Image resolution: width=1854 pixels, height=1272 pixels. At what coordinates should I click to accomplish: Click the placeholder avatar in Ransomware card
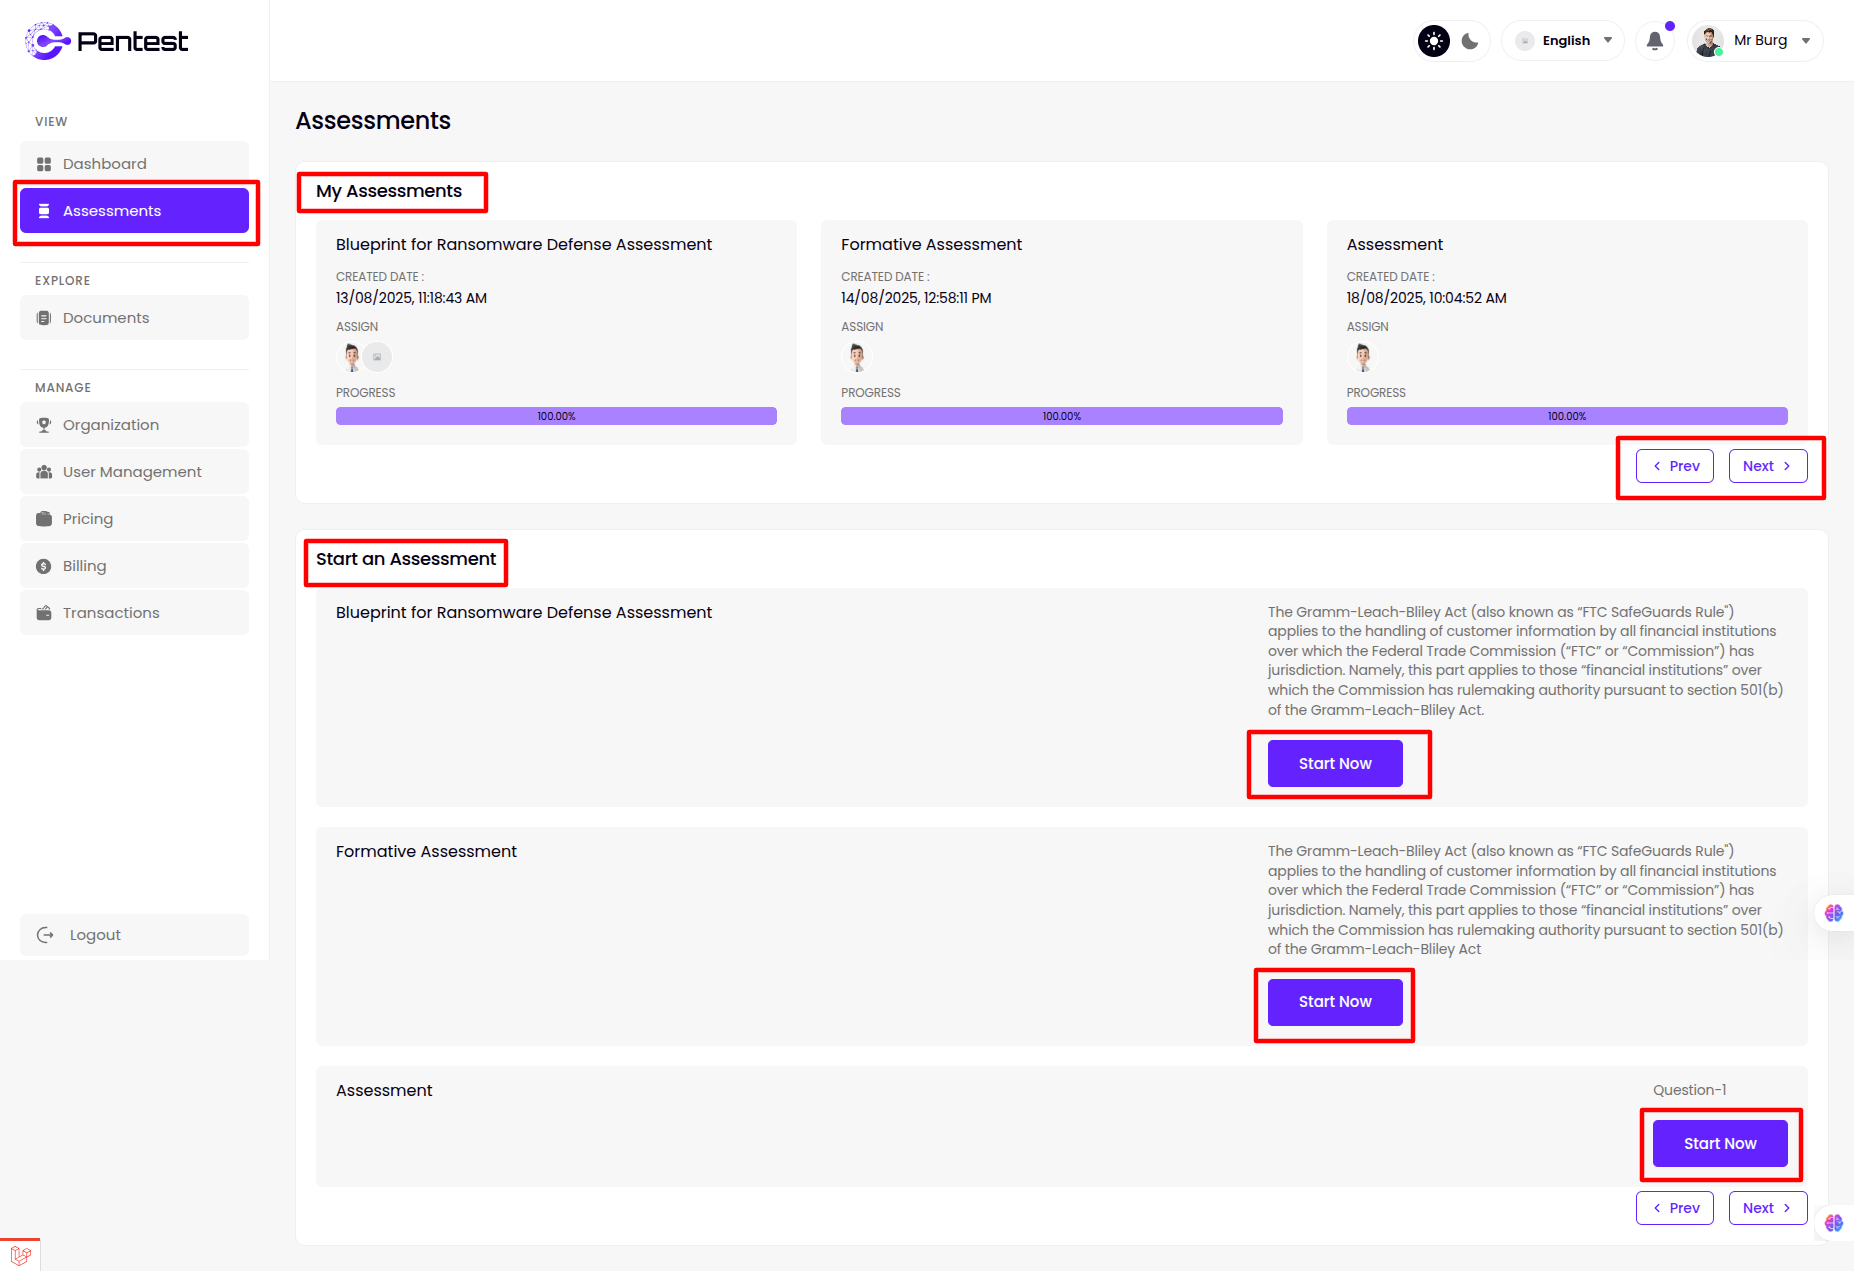pyautogui.click(x=377, y=357)
